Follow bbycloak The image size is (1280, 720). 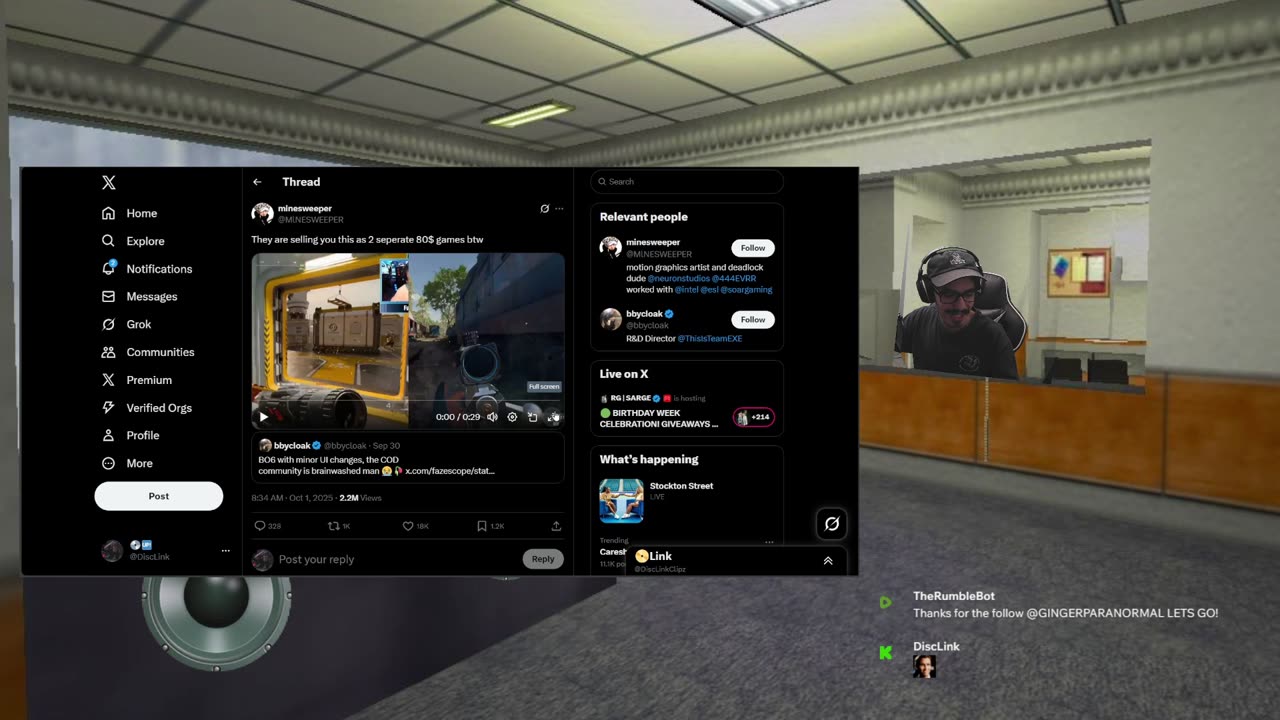click(x=753, y=320)
